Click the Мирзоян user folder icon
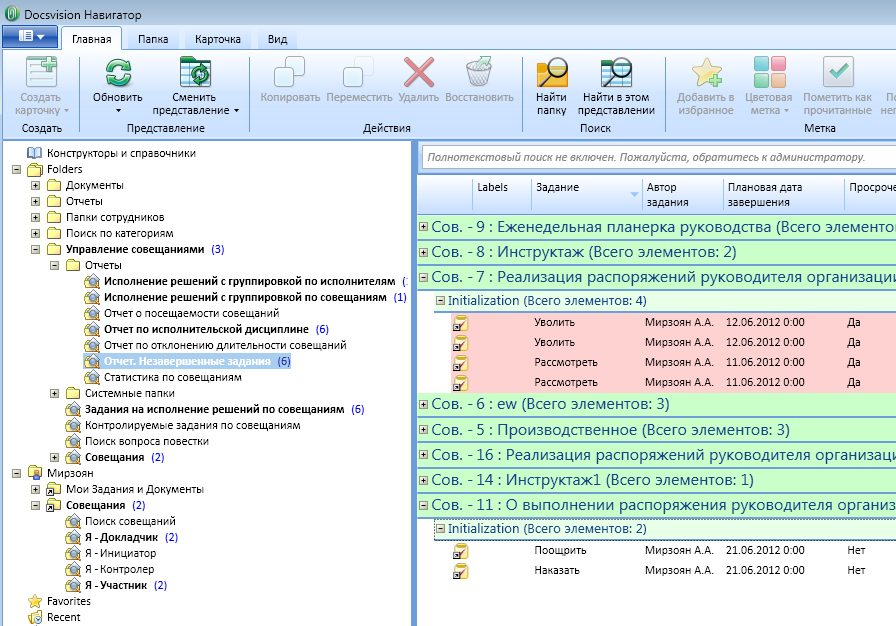Viewport: 896px width, 626px height. pyautogui.click(x=35, y=473)
